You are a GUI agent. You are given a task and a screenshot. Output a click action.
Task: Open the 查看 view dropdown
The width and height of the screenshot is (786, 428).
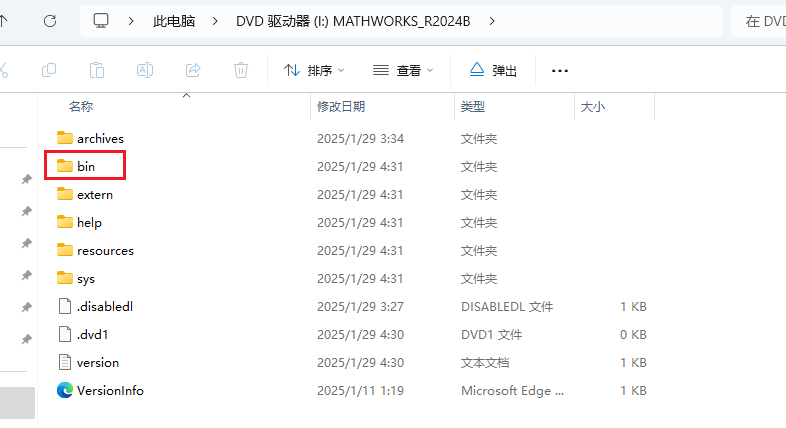click(x=403, y=70)
